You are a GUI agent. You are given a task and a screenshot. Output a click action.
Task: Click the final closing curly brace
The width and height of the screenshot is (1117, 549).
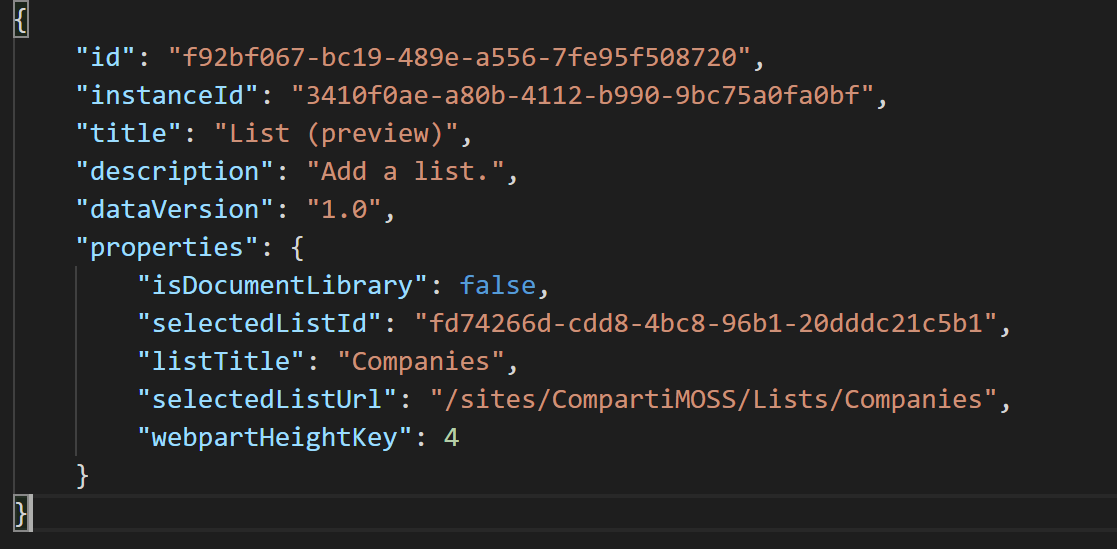click(20, 512)
